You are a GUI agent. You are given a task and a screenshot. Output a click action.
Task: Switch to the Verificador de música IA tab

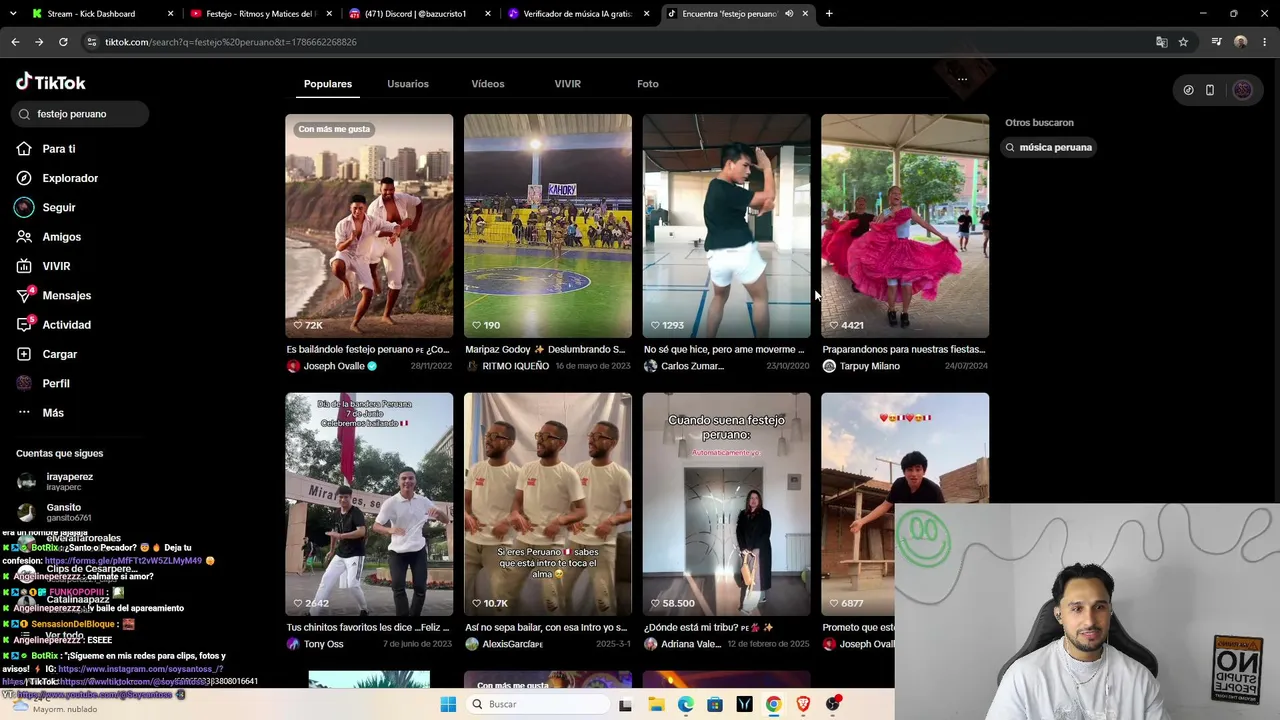(578, 14)
